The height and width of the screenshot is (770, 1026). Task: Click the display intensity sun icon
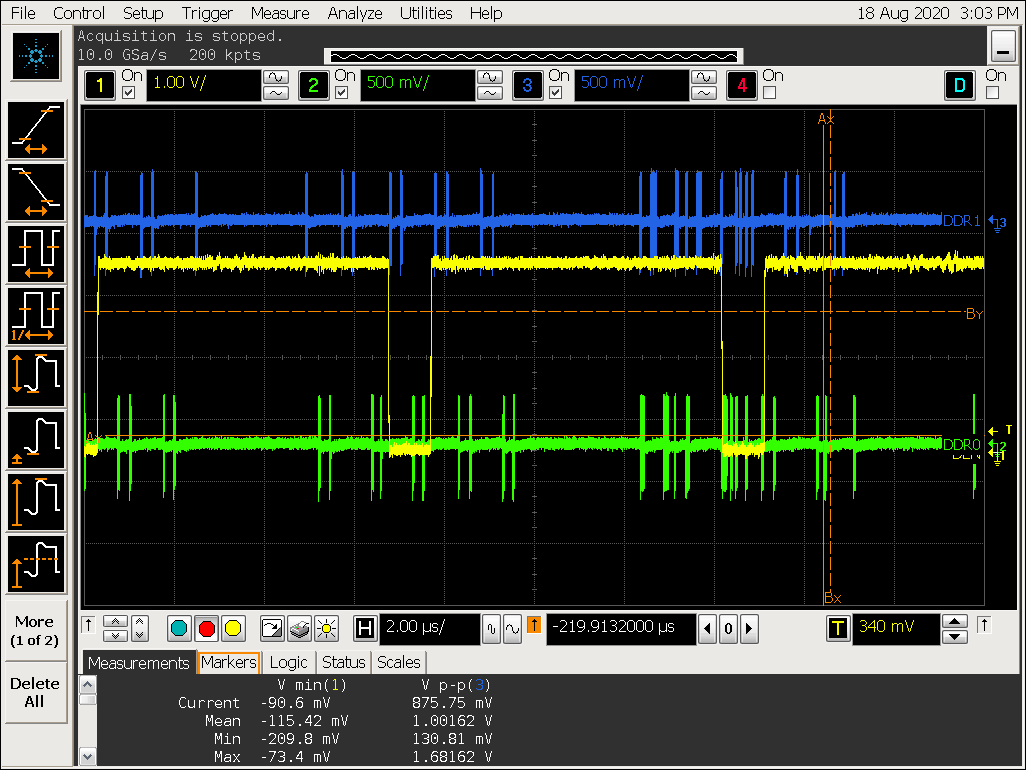[x=326, y=629]
